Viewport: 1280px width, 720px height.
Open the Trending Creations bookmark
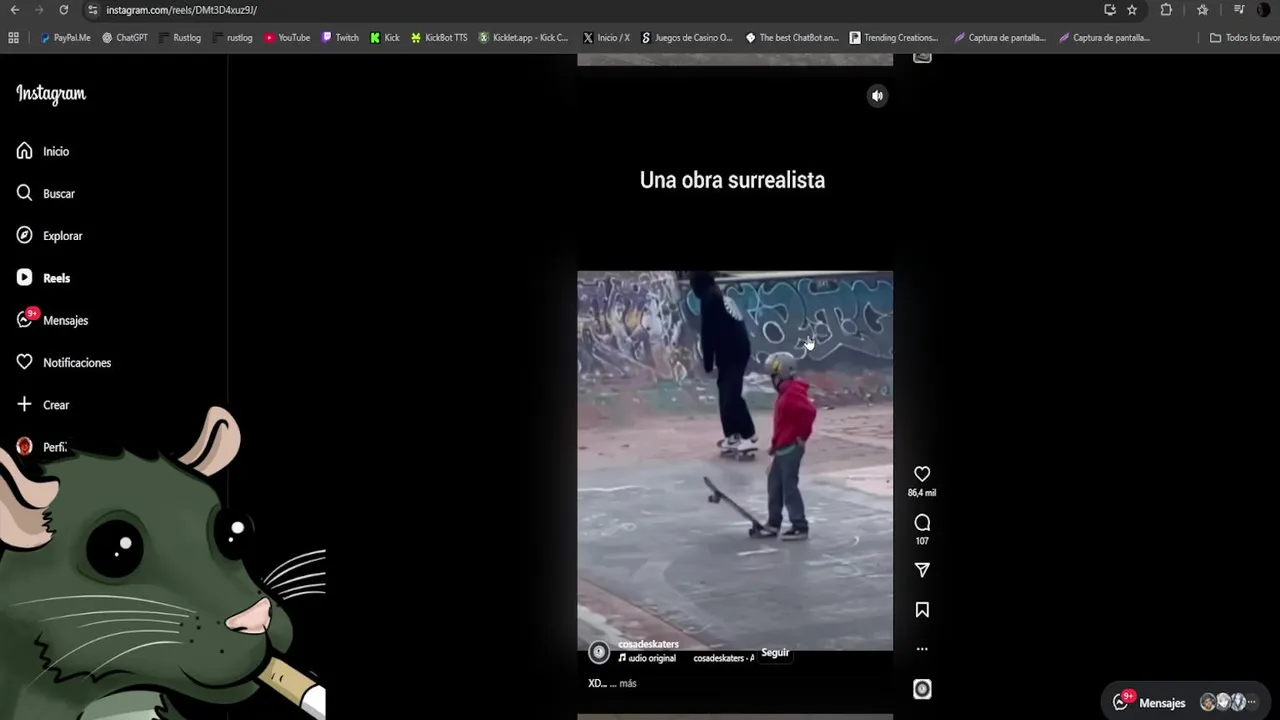(x=894, y=38)
